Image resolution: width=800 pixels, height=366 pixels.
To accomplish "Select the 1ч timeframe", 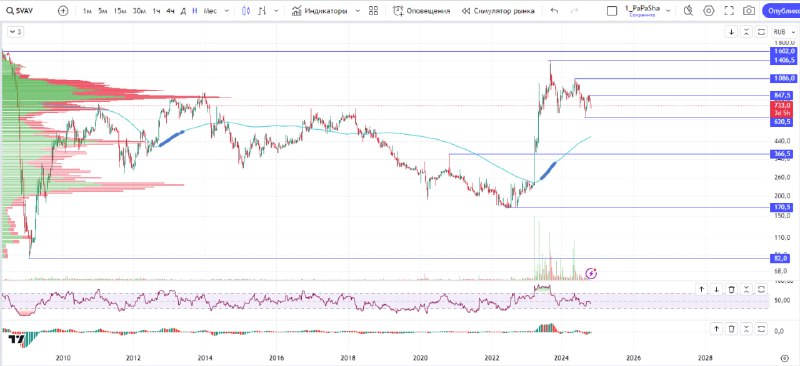I will pyautogui.click(x=157, y=11).
